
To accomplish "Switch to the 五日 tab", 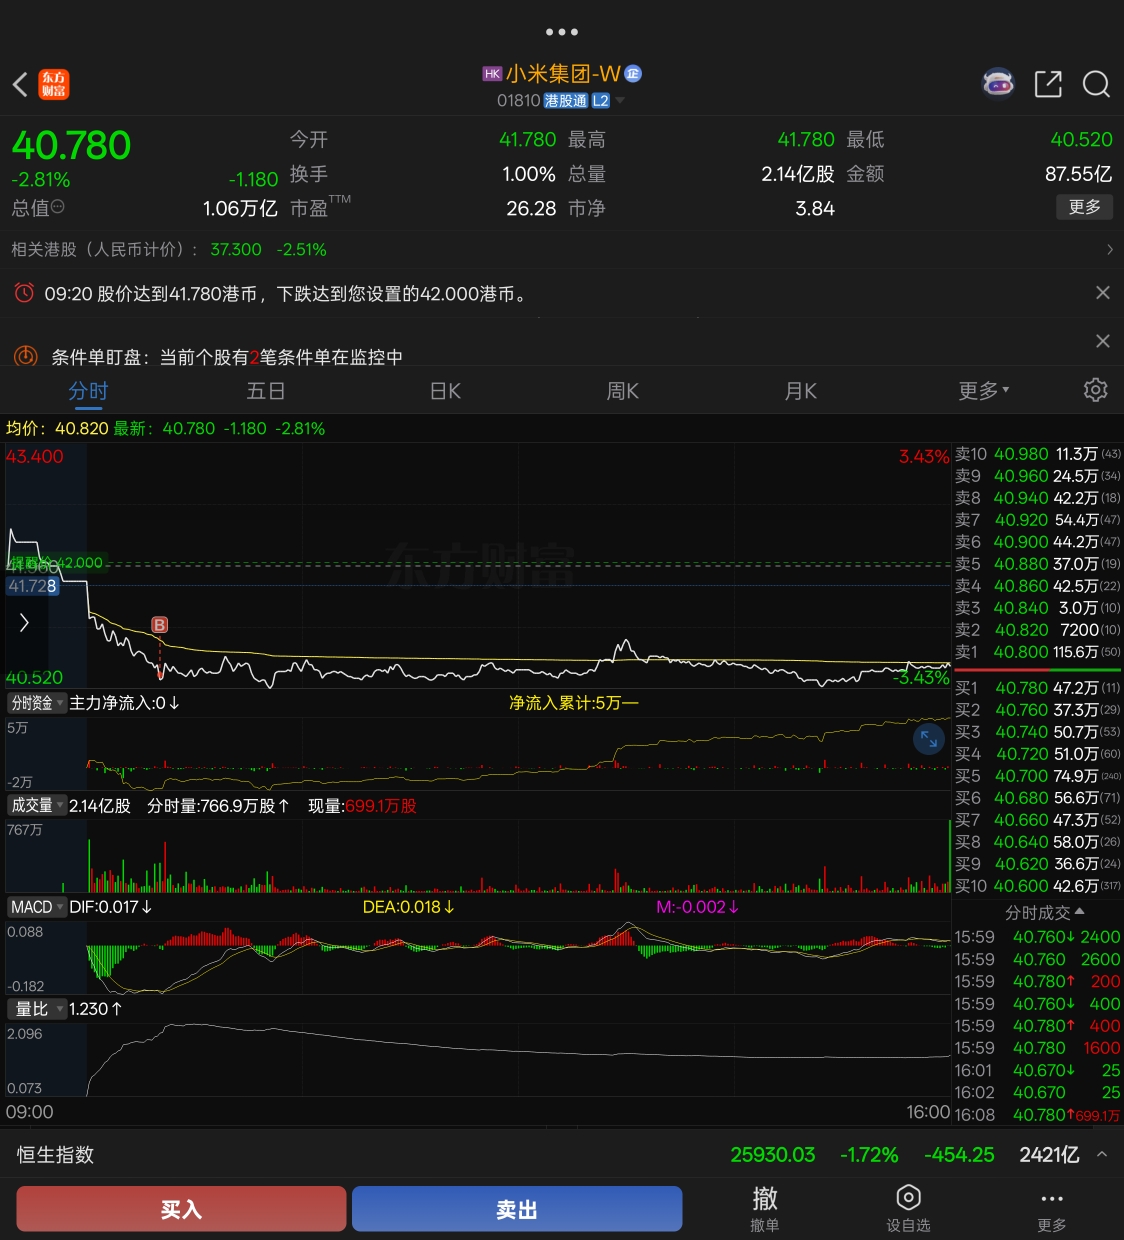I will click(266, 391).
